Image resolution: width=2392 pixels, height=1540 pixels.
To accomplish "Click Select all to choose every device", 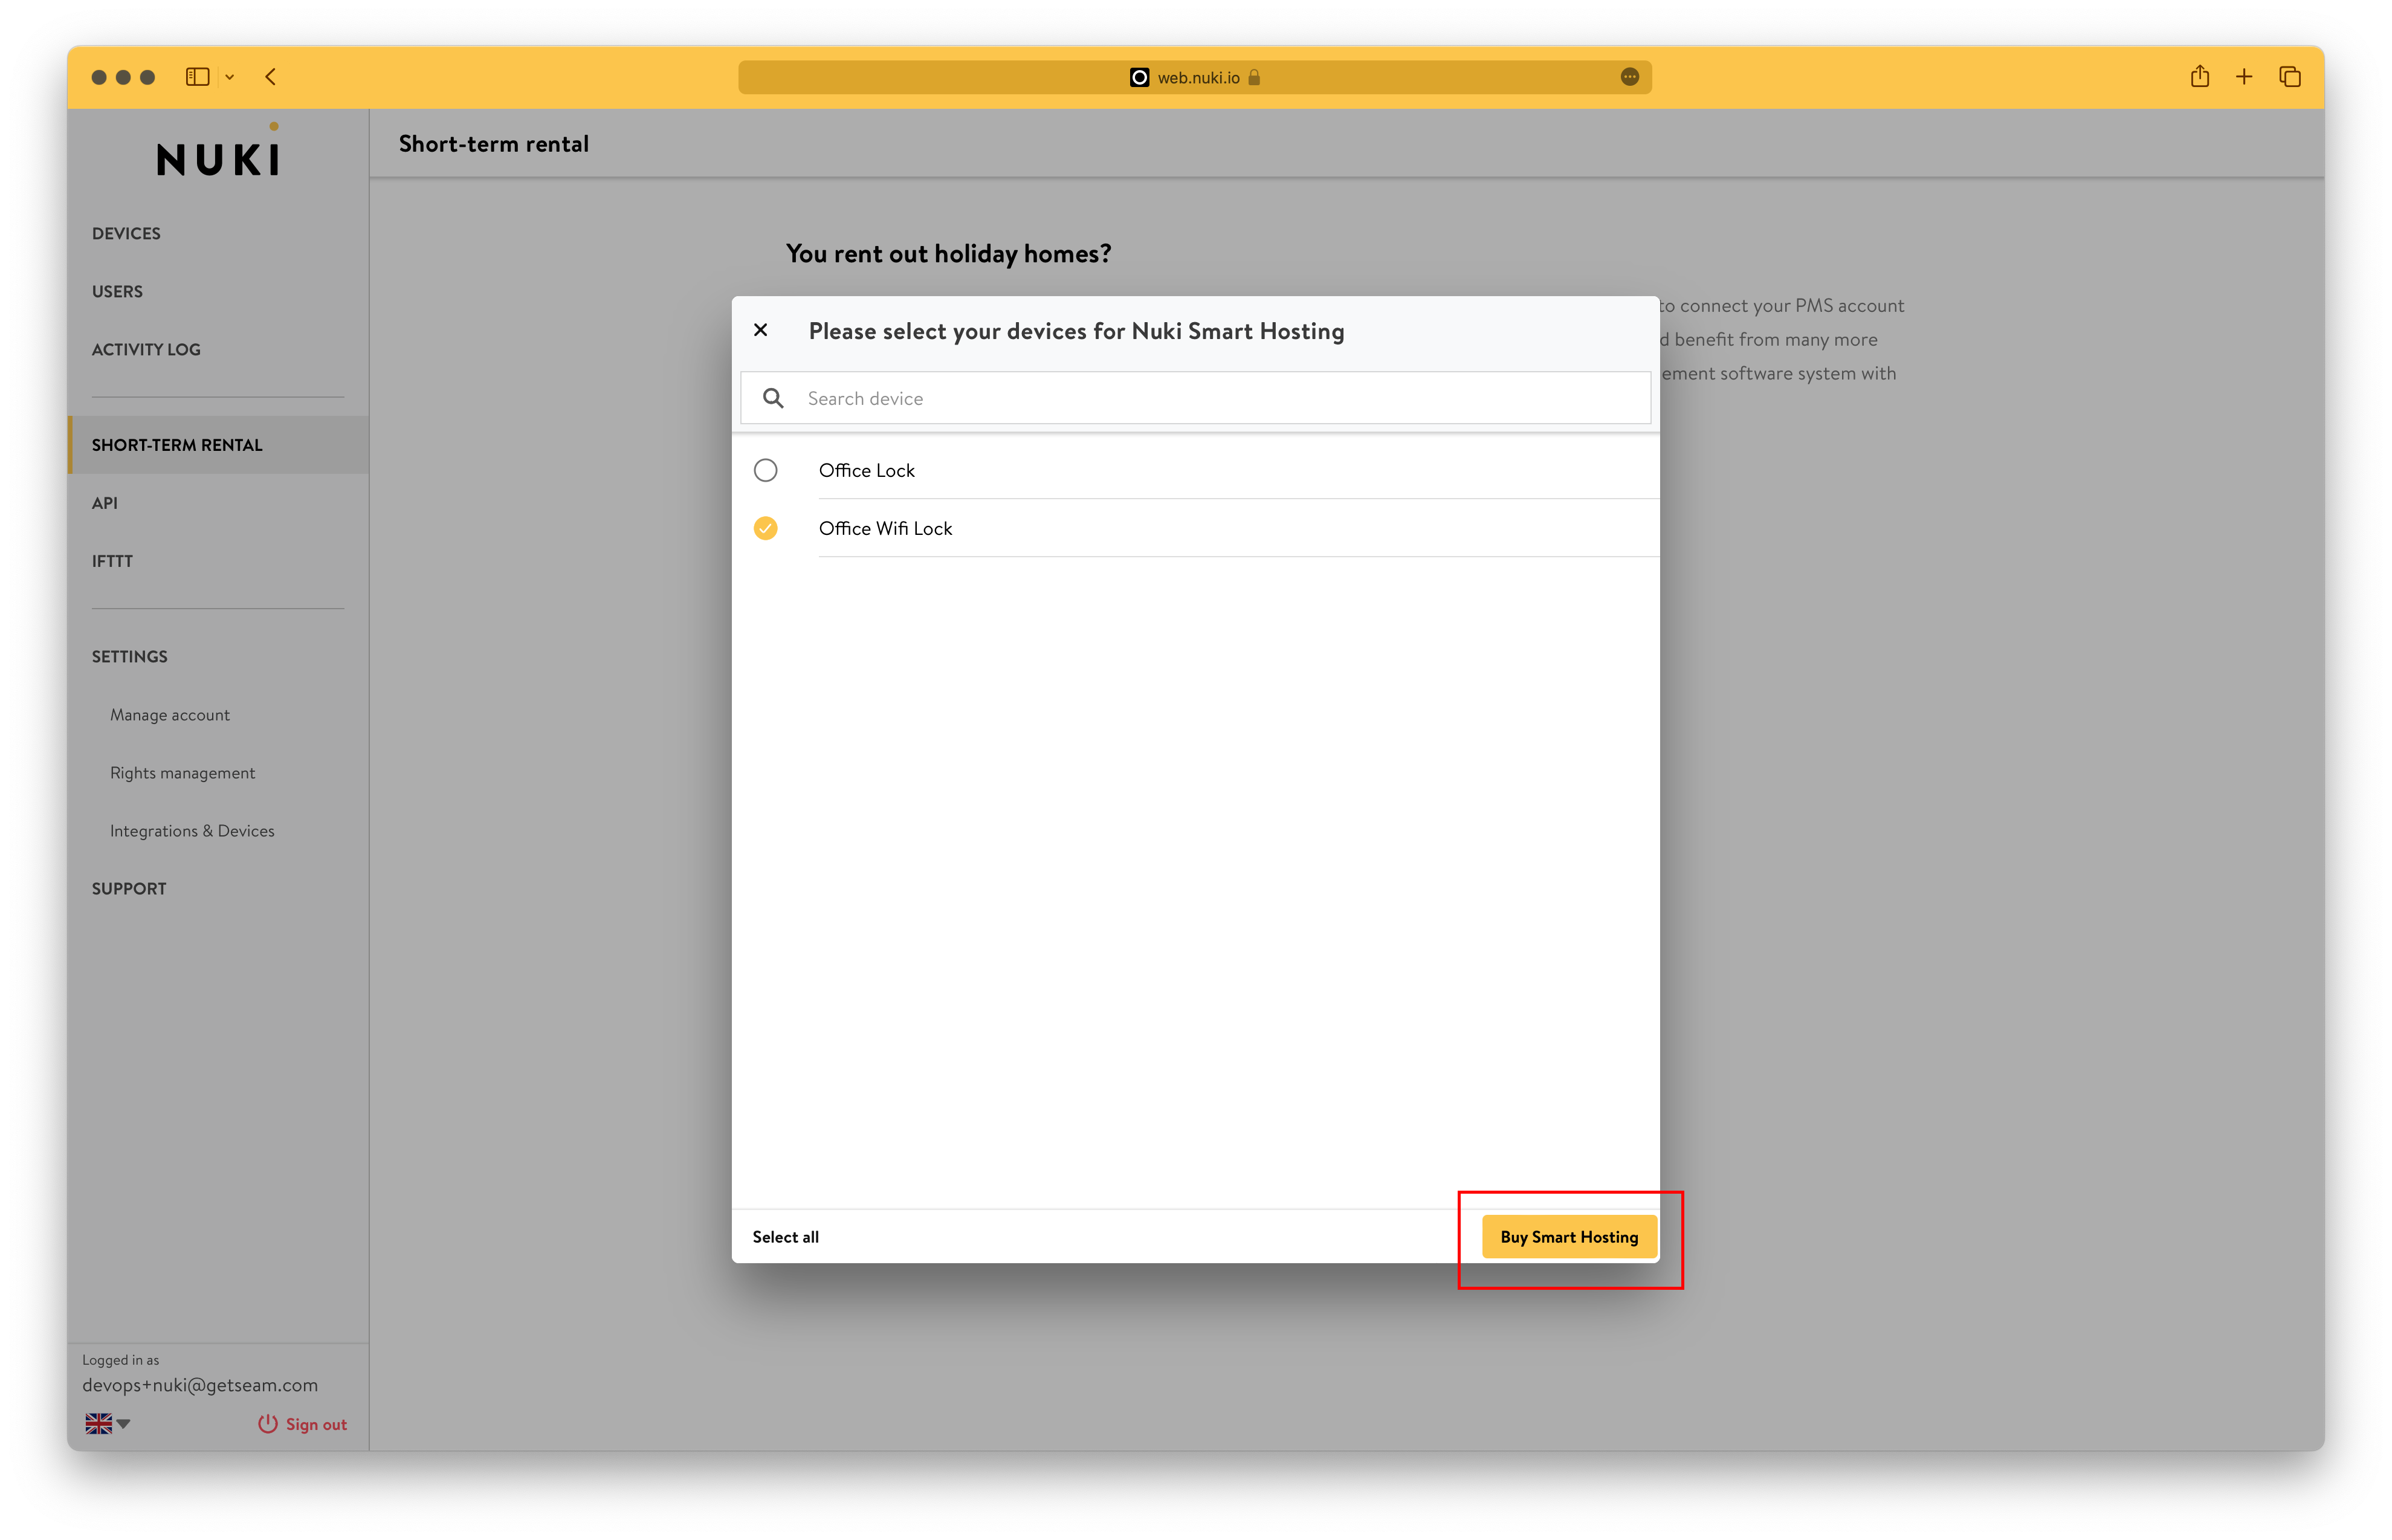I will tap(786, 1236).
